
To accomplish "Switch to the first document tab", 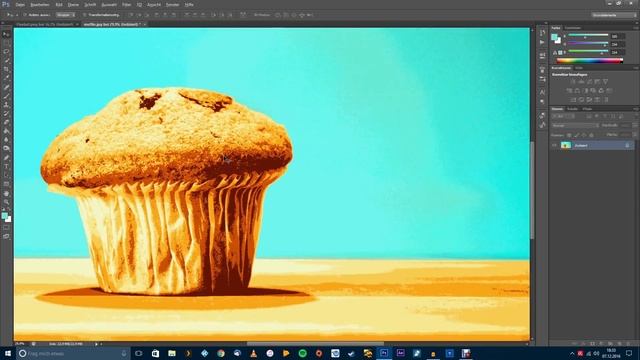I will 45,24.
